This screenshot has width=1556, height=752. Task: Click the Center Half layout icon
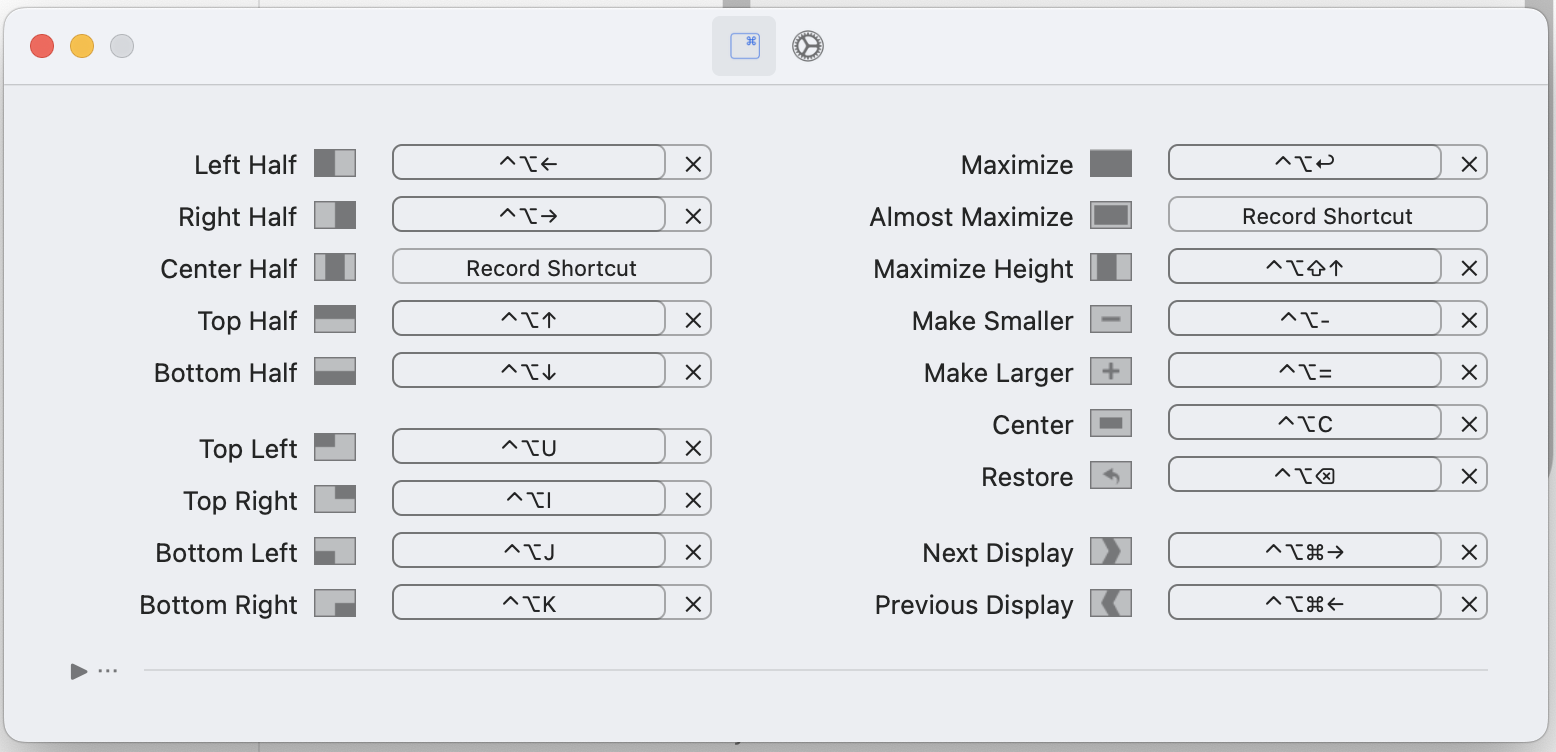pos(335,267)
